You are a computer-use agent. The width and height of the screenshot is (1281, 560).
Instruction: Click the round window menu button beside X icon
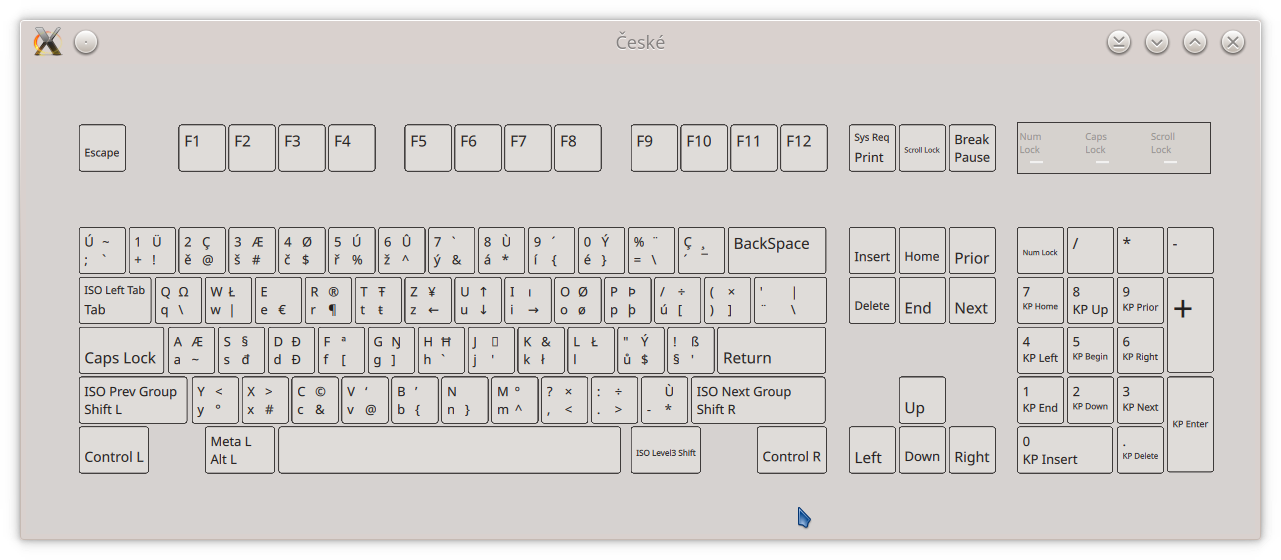point(86,42)
